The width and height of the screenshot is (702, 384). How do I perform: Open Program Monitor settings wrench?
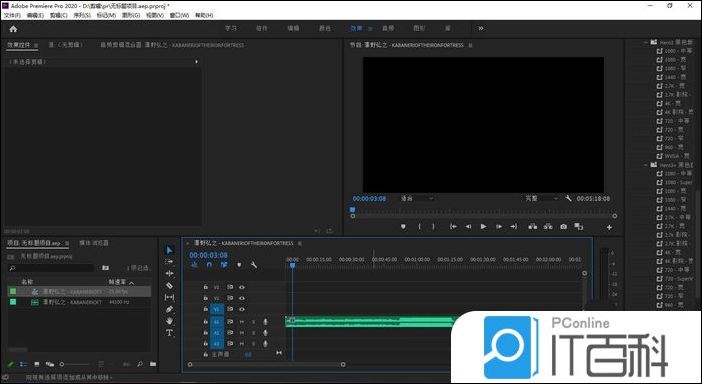click(x=568, y=198)
